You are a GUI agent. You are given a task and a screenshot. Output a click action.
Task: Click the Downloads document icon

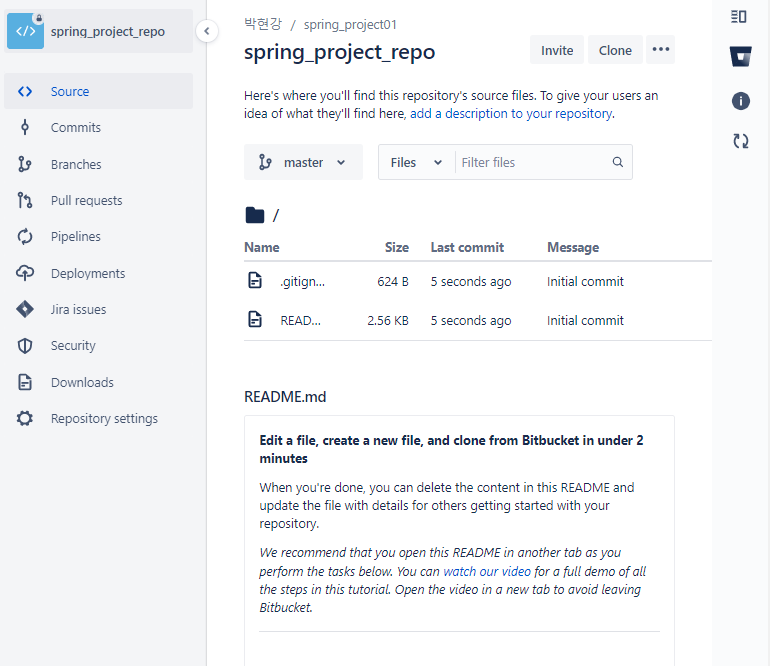[x=25, y=382]
